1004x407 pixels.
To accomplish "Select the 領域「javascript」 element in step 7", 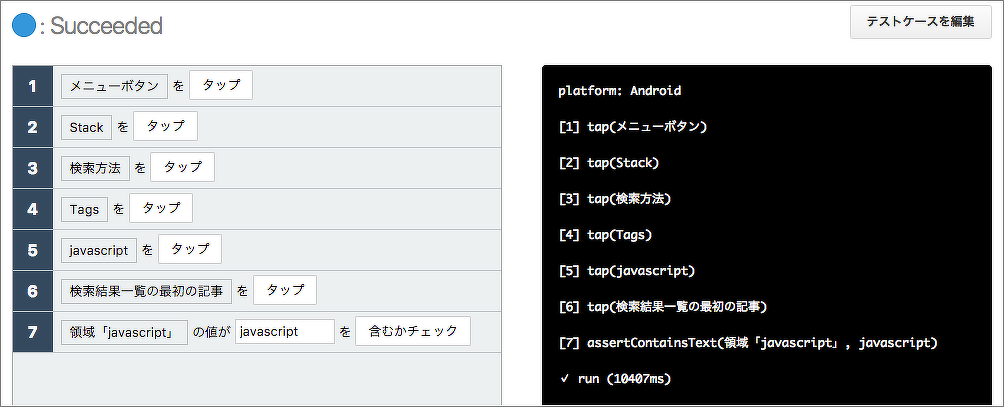I will [124, 332].
